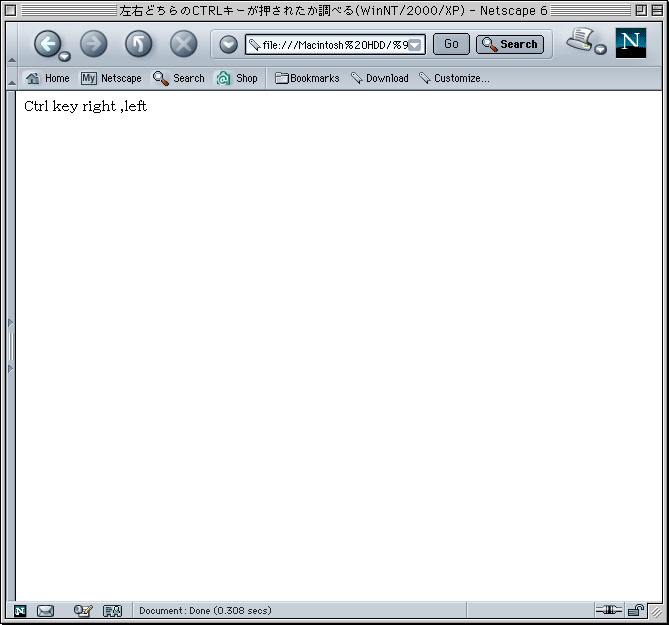Go to Home in personal toolbar
Viewport: 669px width, 625px height.
point(47,78)
